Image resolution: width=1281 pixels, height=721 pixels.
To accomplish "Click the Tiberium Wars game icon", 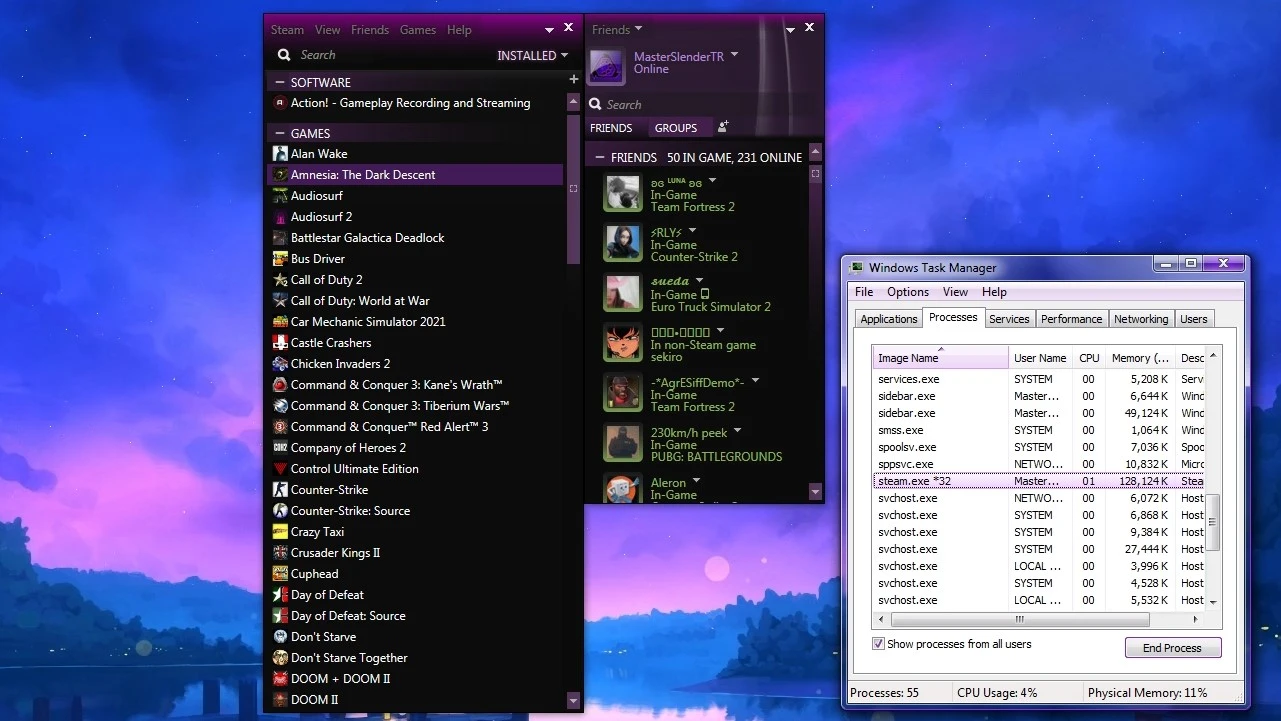I will click(x=280, y=406).
